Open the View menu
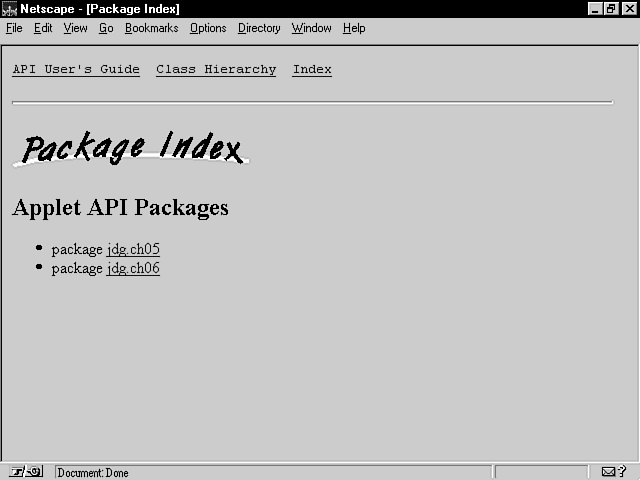This screenshot has height=480, width=640. pyautogui.click(x=76, y=28)
